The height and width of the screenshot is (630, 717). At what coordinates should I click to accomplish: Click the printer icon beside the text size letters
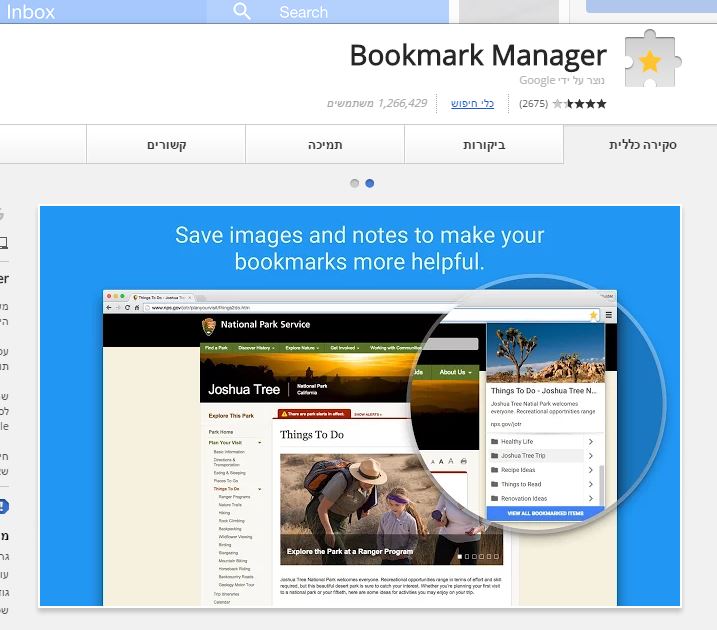[464, 461]
